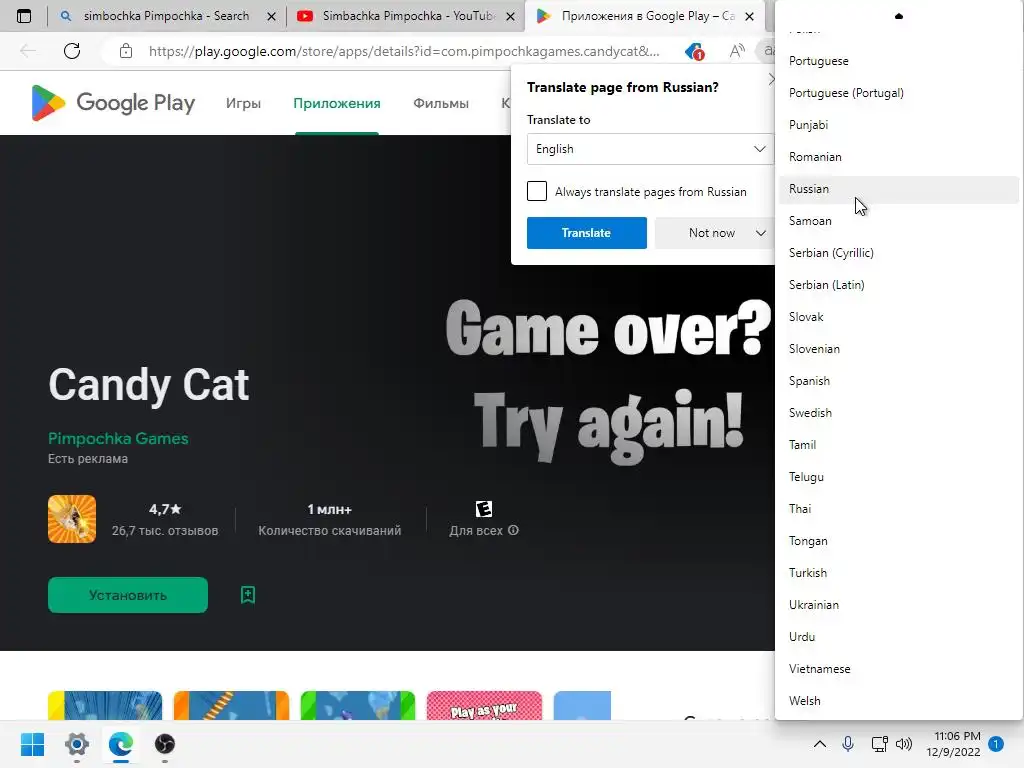Click the Translate button
The image size is (1024, 768).
point(586,233)
